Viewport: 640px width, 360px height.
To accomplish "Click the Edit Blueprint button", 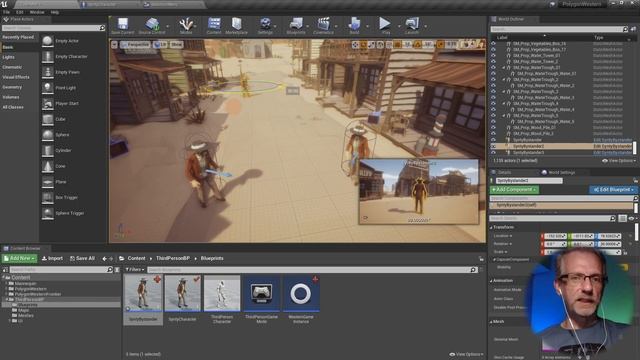I will [x=613, y=190].
